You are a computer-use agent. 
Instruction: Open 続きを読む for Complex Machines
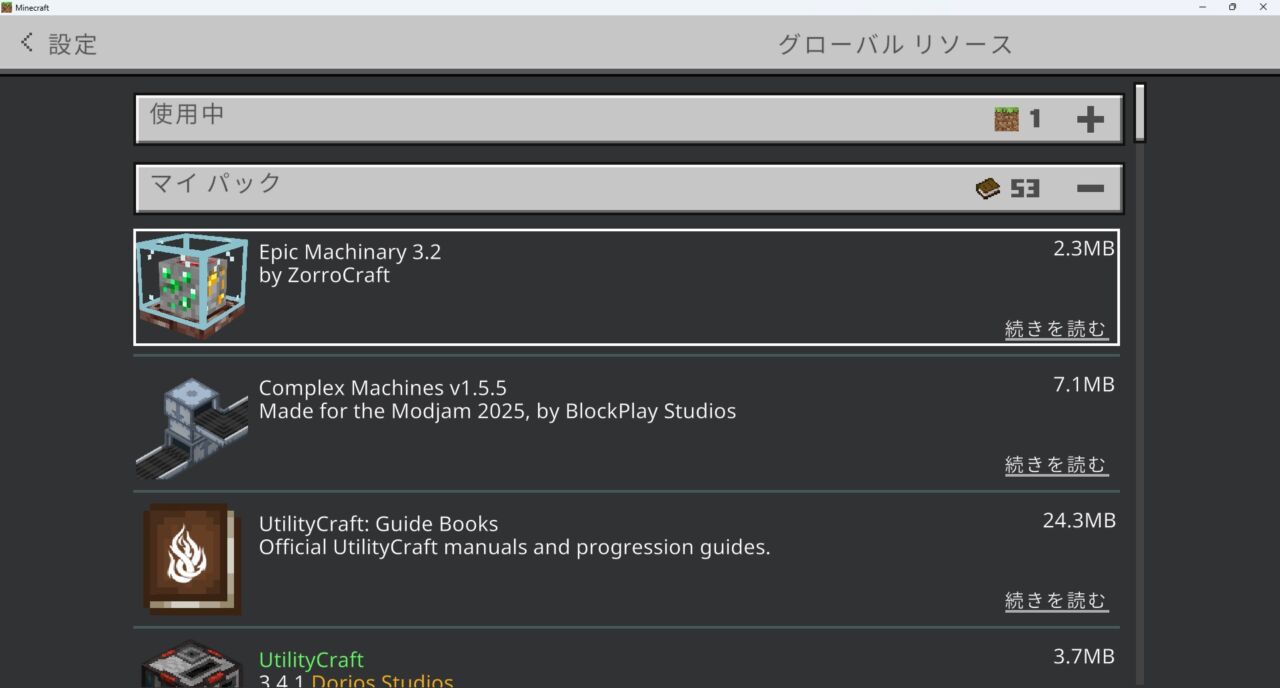pyautogui.click(x=1056, y=465)
